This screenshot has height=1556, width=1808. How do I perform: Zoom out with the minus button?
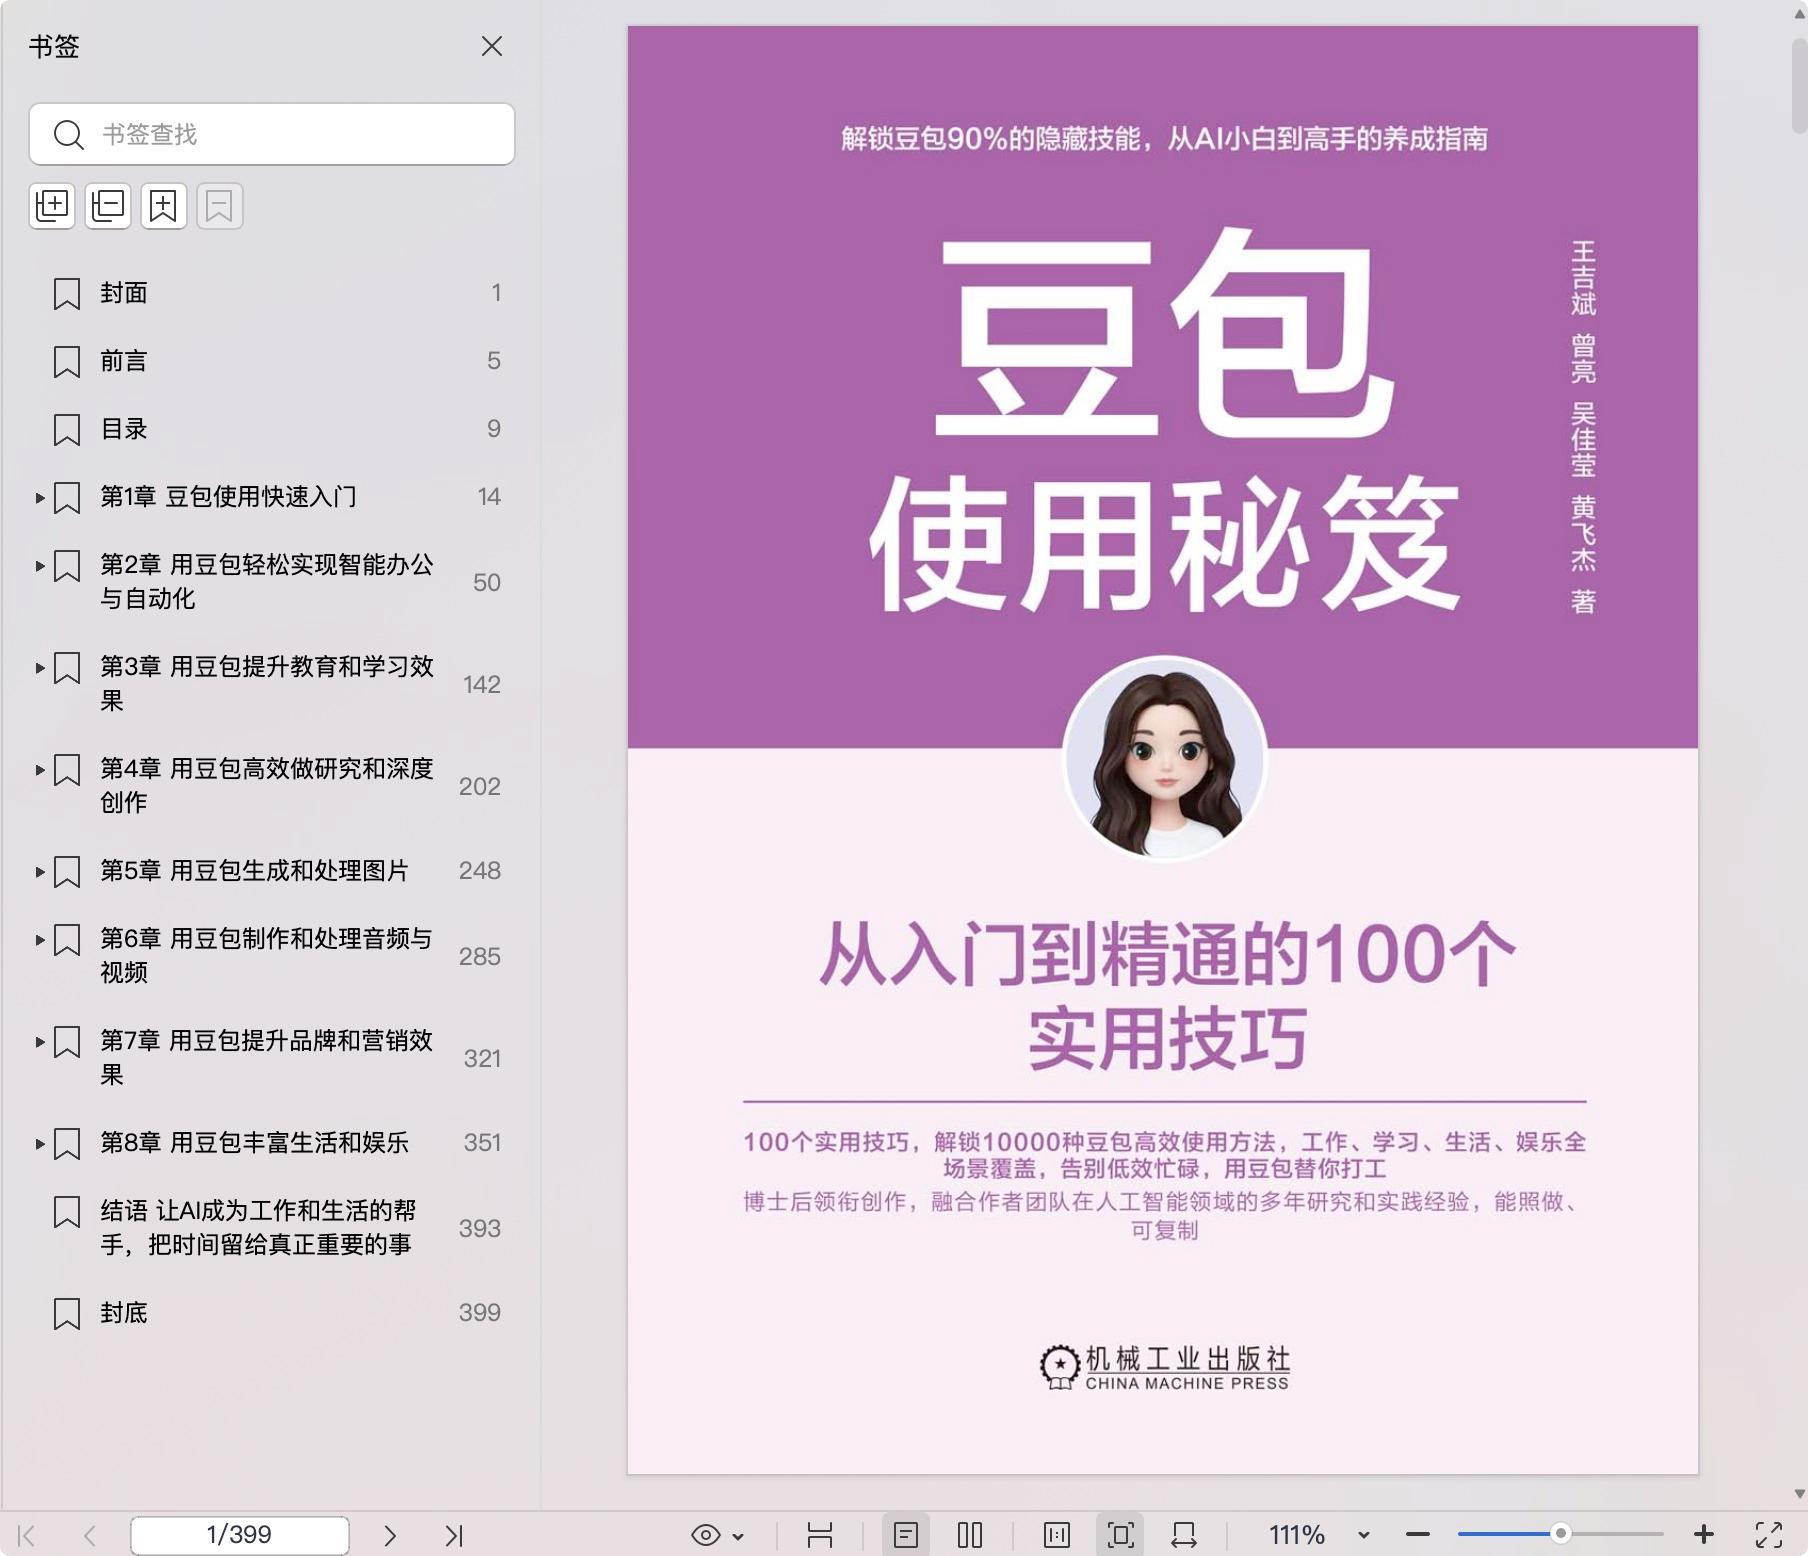click(1418, 1534)
